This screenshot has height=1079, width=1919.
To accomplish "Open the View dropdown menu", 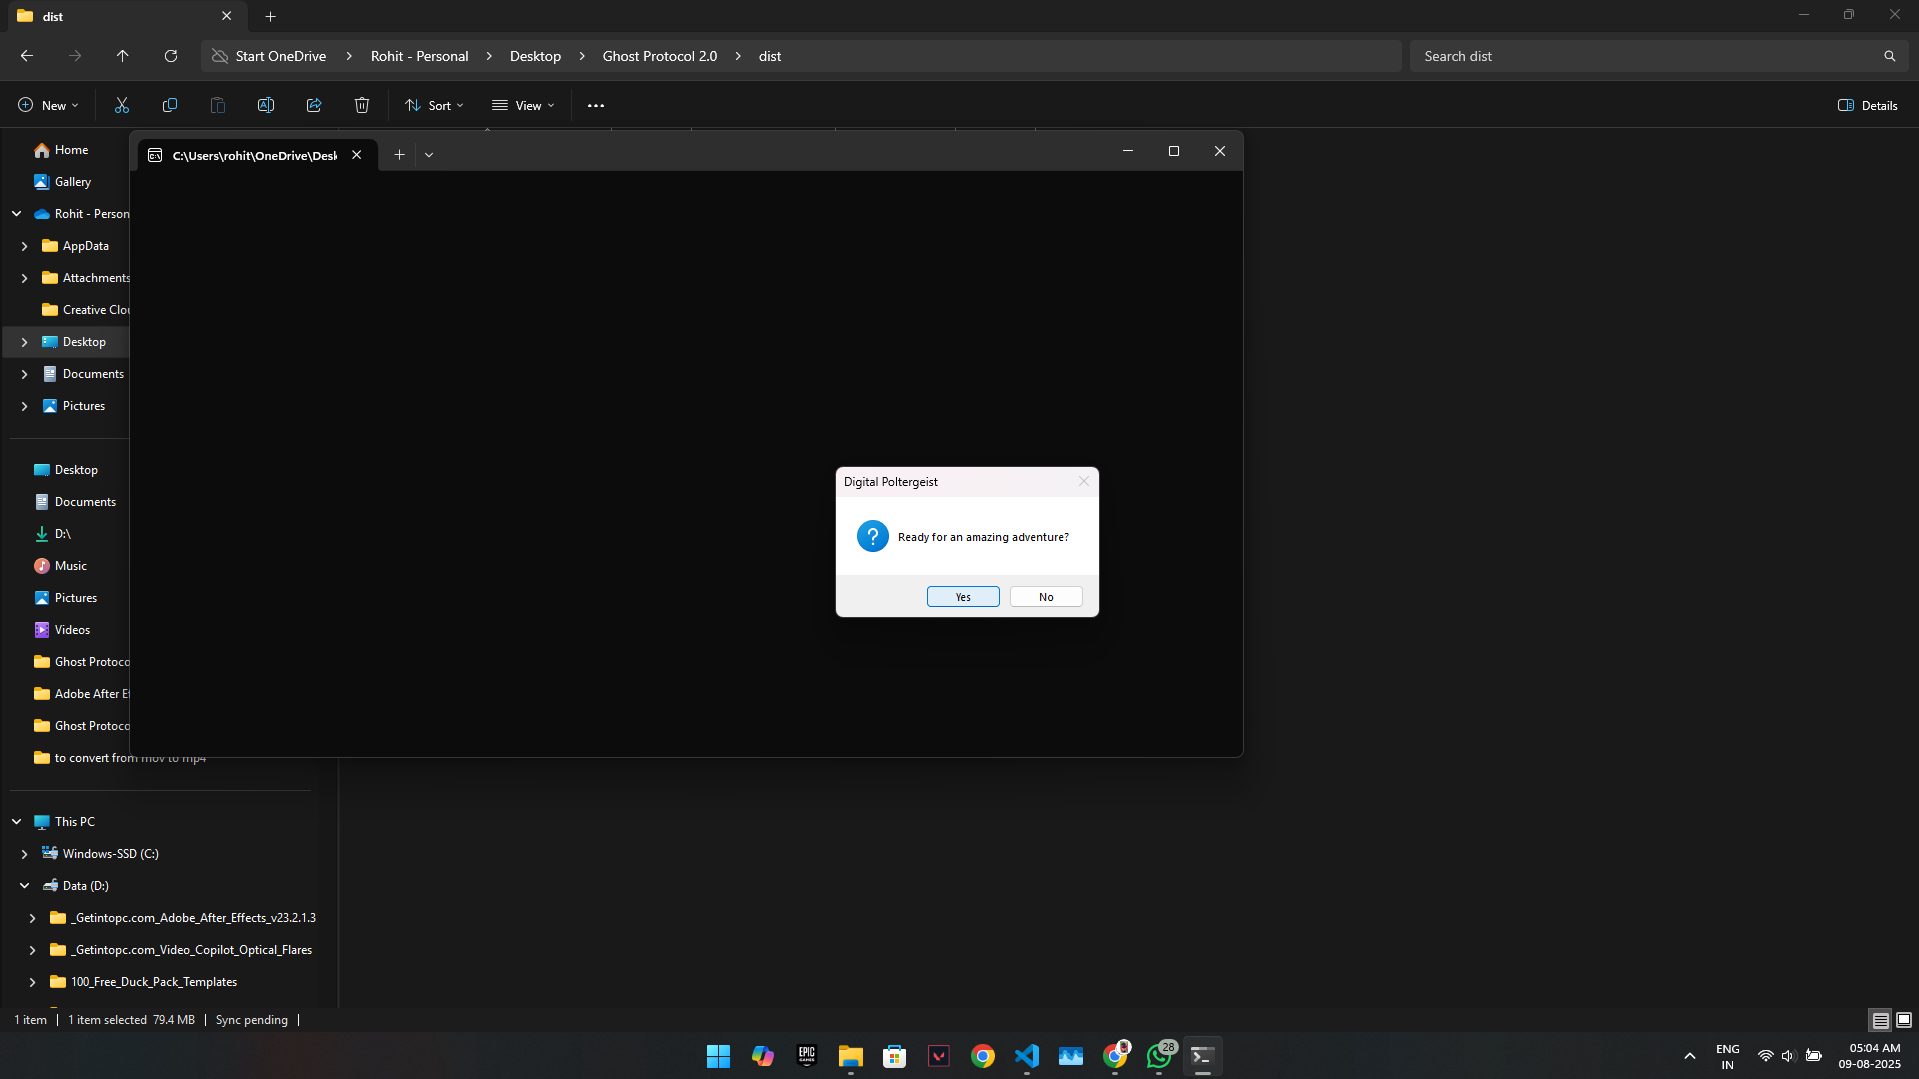I will pos(523,105).
